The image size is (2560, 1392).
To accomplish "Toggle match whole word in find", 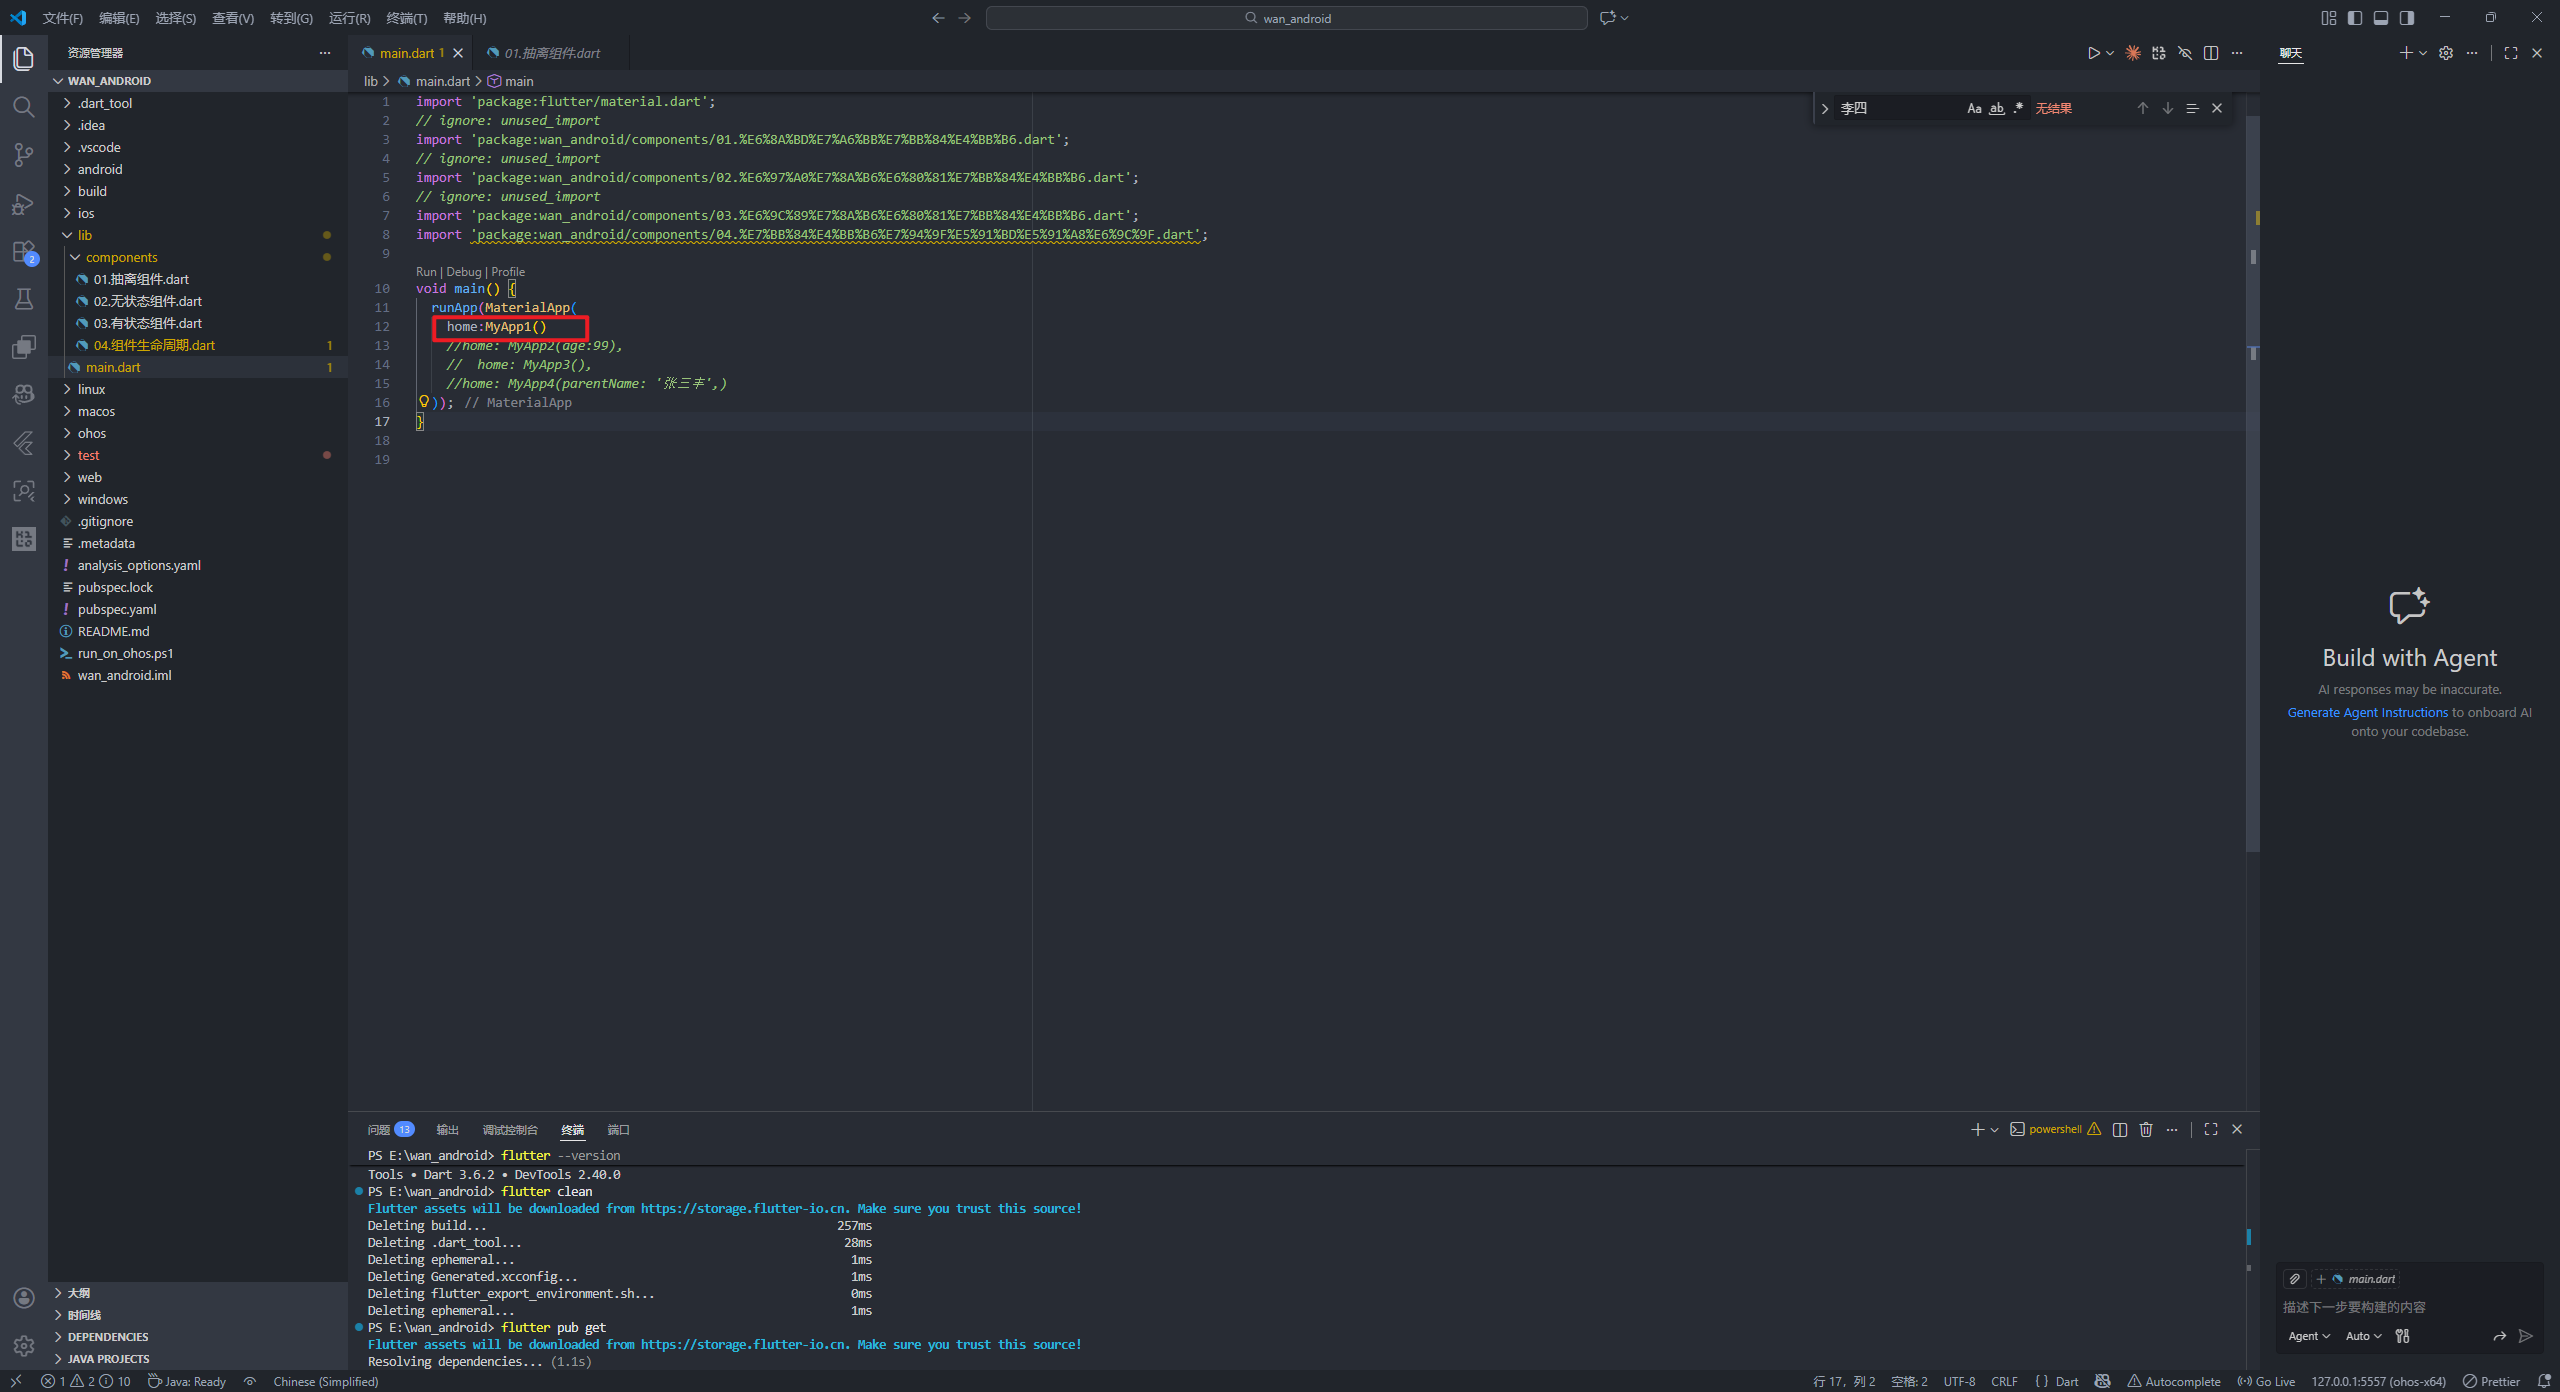I will 1996,108.
